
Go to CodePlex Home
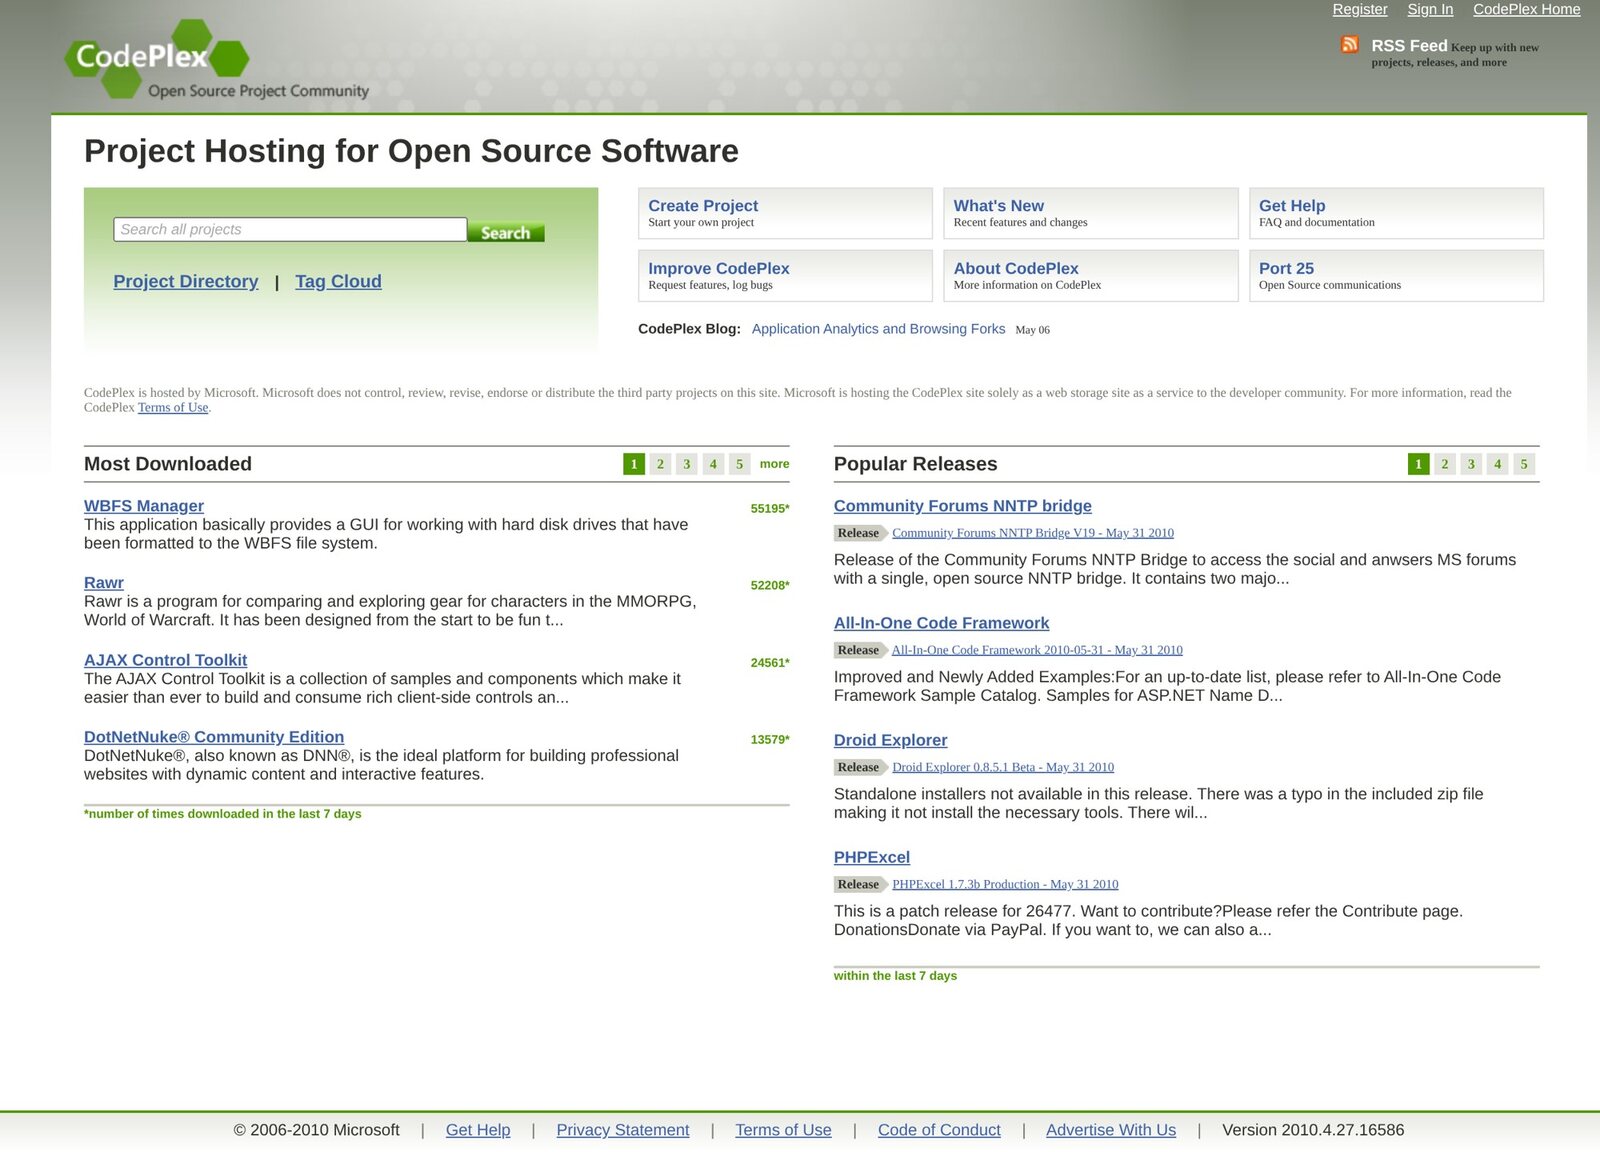pos(1526,9)
